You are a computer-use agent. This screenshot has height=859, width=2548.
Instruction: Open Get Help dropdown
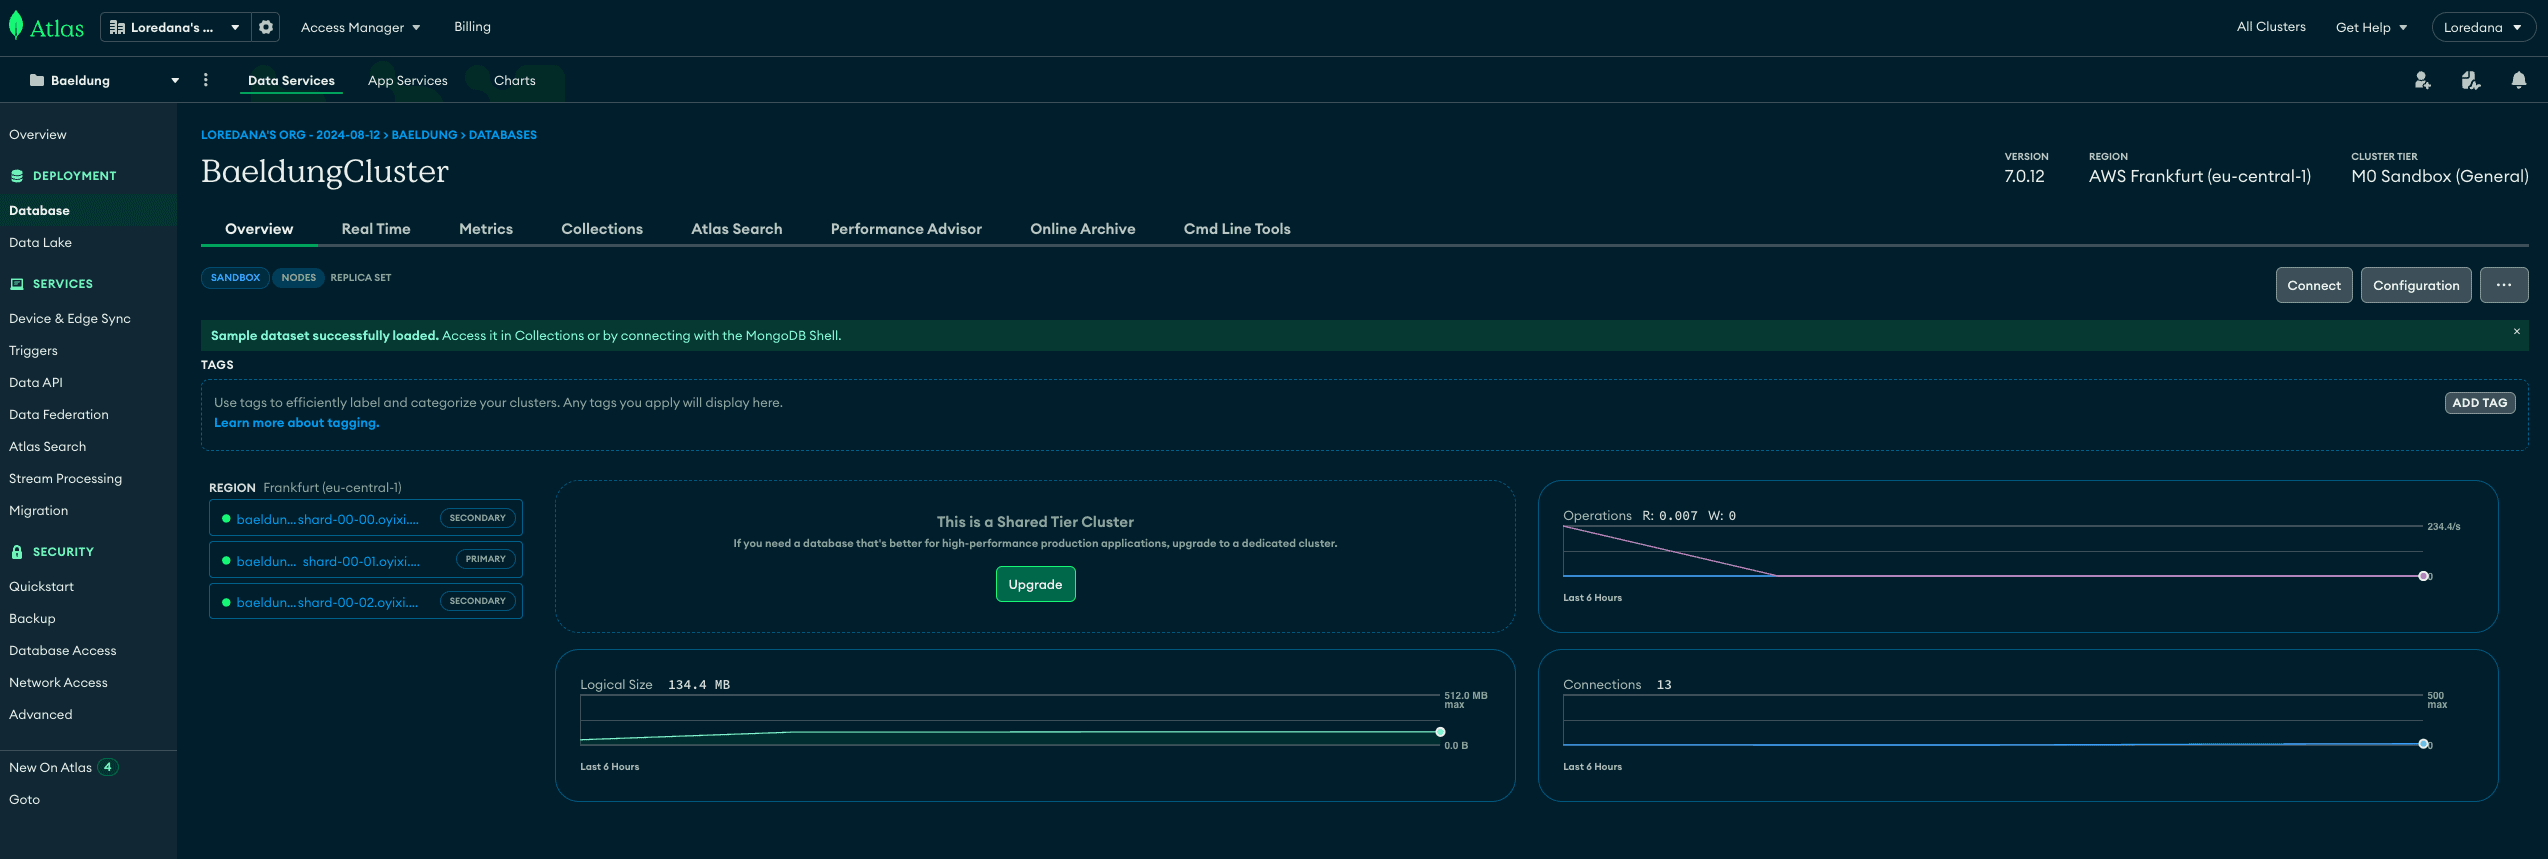2371,27
